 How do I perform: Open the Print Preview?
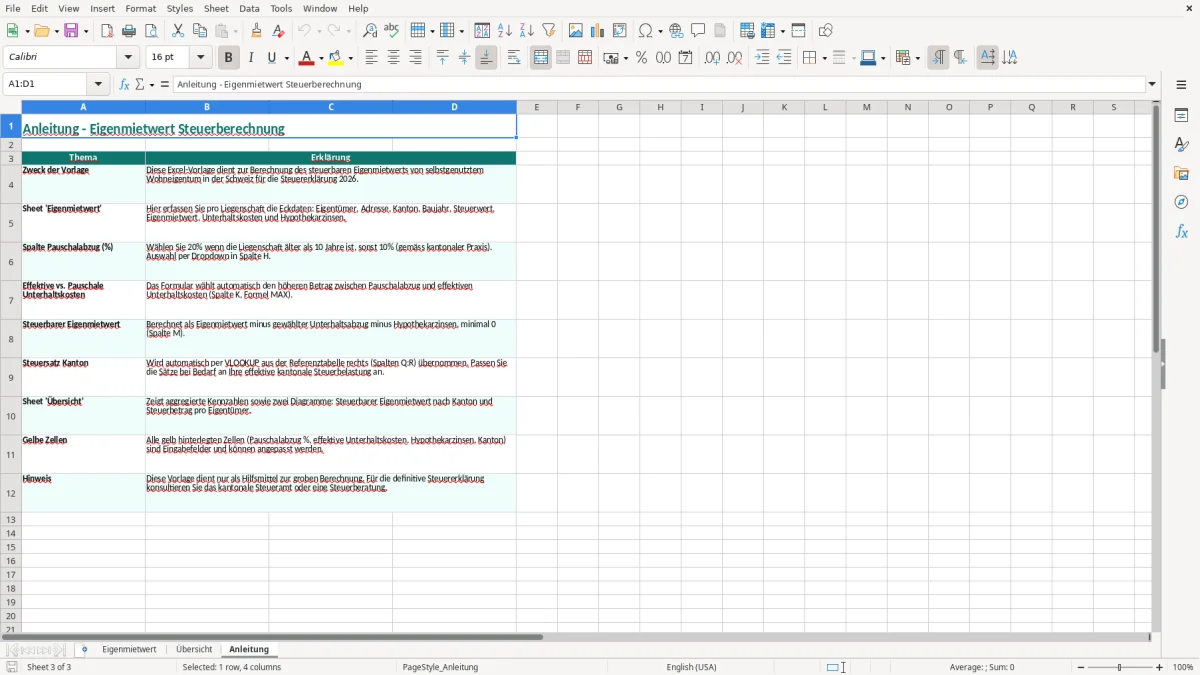tap(151, 31)
